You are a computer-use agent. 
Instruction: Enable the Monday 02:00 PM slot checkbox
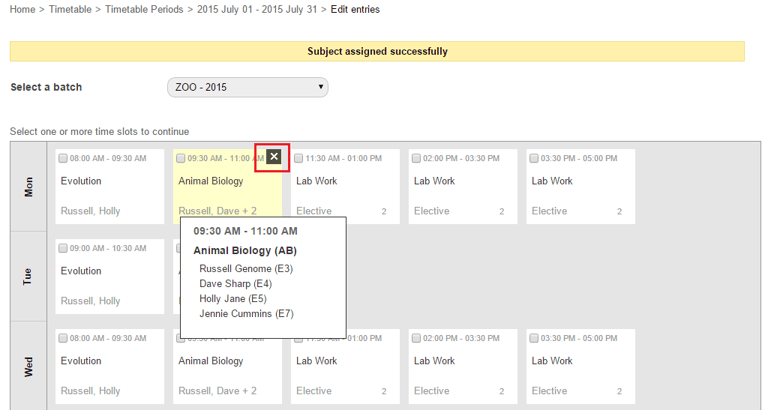pyautogui.click(x=417, y=158)
